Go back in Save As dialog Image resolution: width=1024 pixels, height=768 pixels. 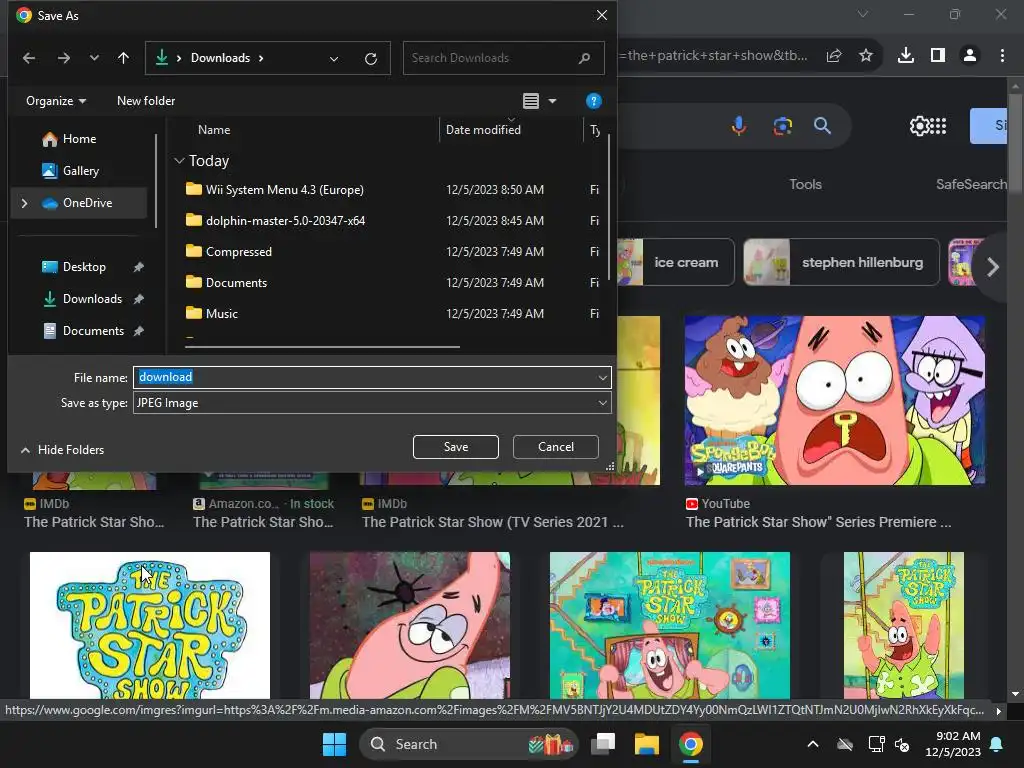click(x=29, y=58)
